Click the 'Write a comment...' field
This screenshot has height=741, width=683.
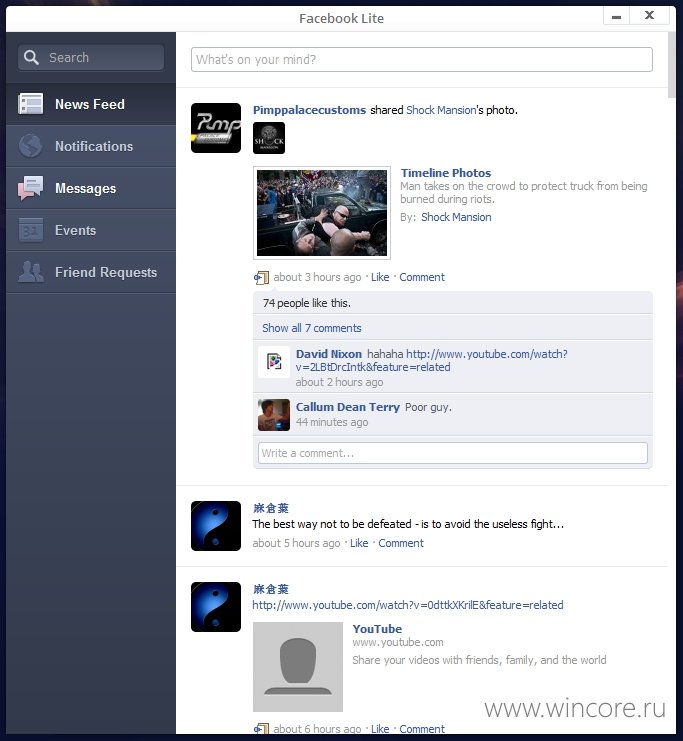(x=452, y=453)
